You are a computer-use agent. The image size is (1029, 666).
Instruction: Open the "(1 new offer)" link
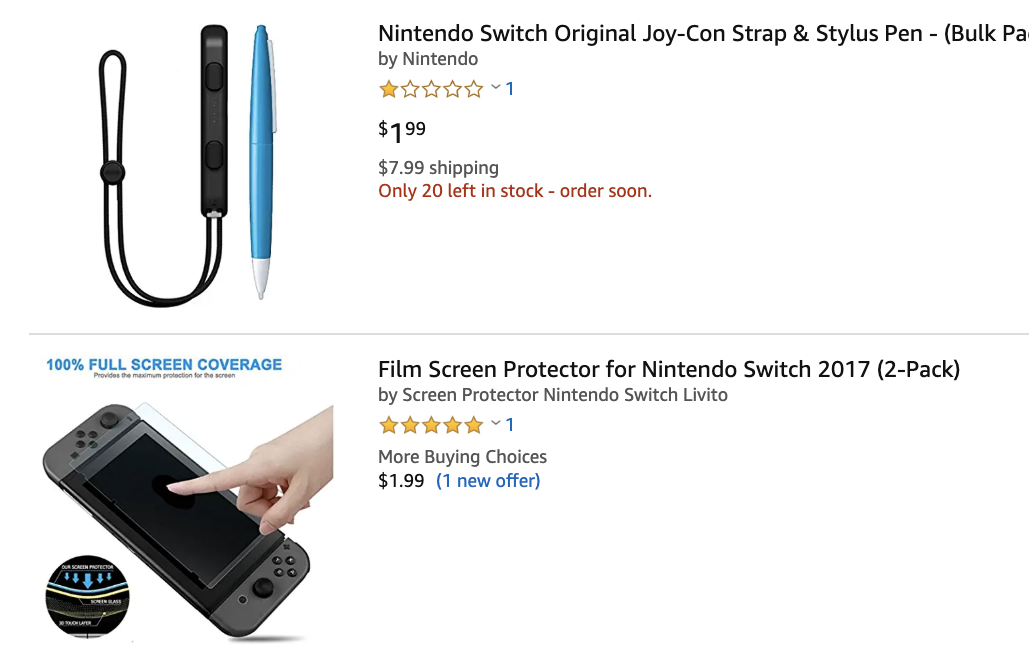coord(488,481)
